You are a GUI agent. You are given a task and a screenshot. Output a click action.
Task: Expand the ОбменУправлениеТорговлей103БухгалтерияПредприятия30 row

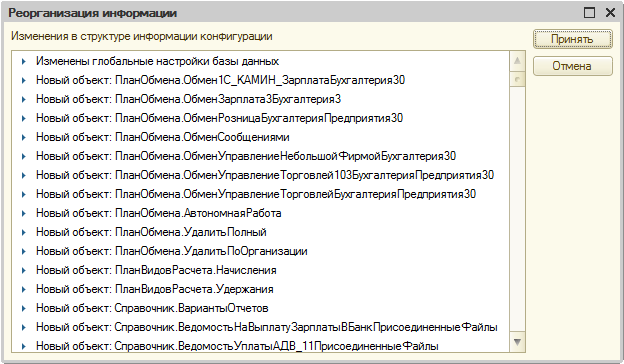point(23,175)
